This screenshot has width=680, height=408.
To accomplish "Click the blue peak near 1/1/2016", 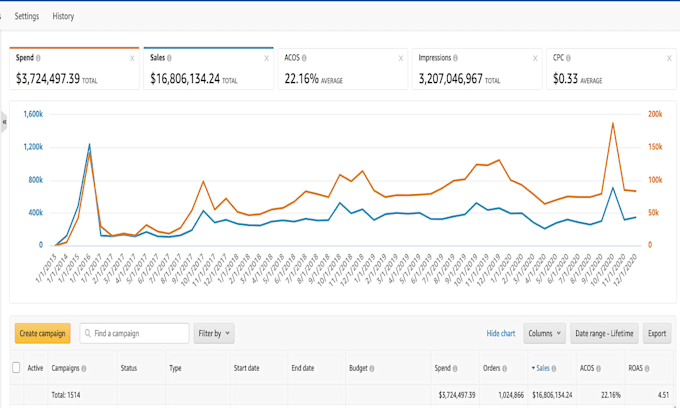I will [89, 144].
